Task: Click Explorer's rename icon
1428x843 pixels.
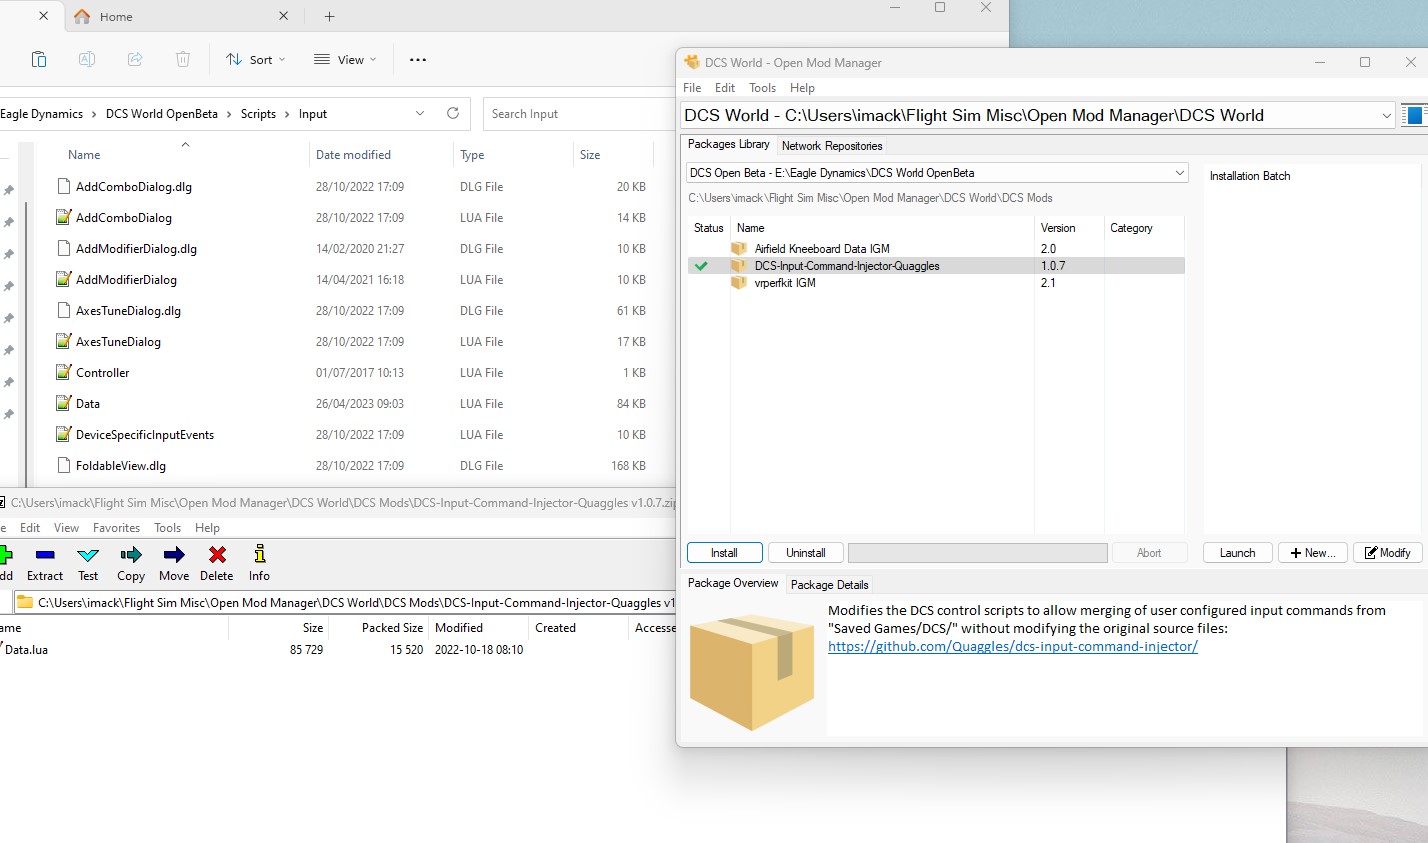Action: click(x=87, y=59)
